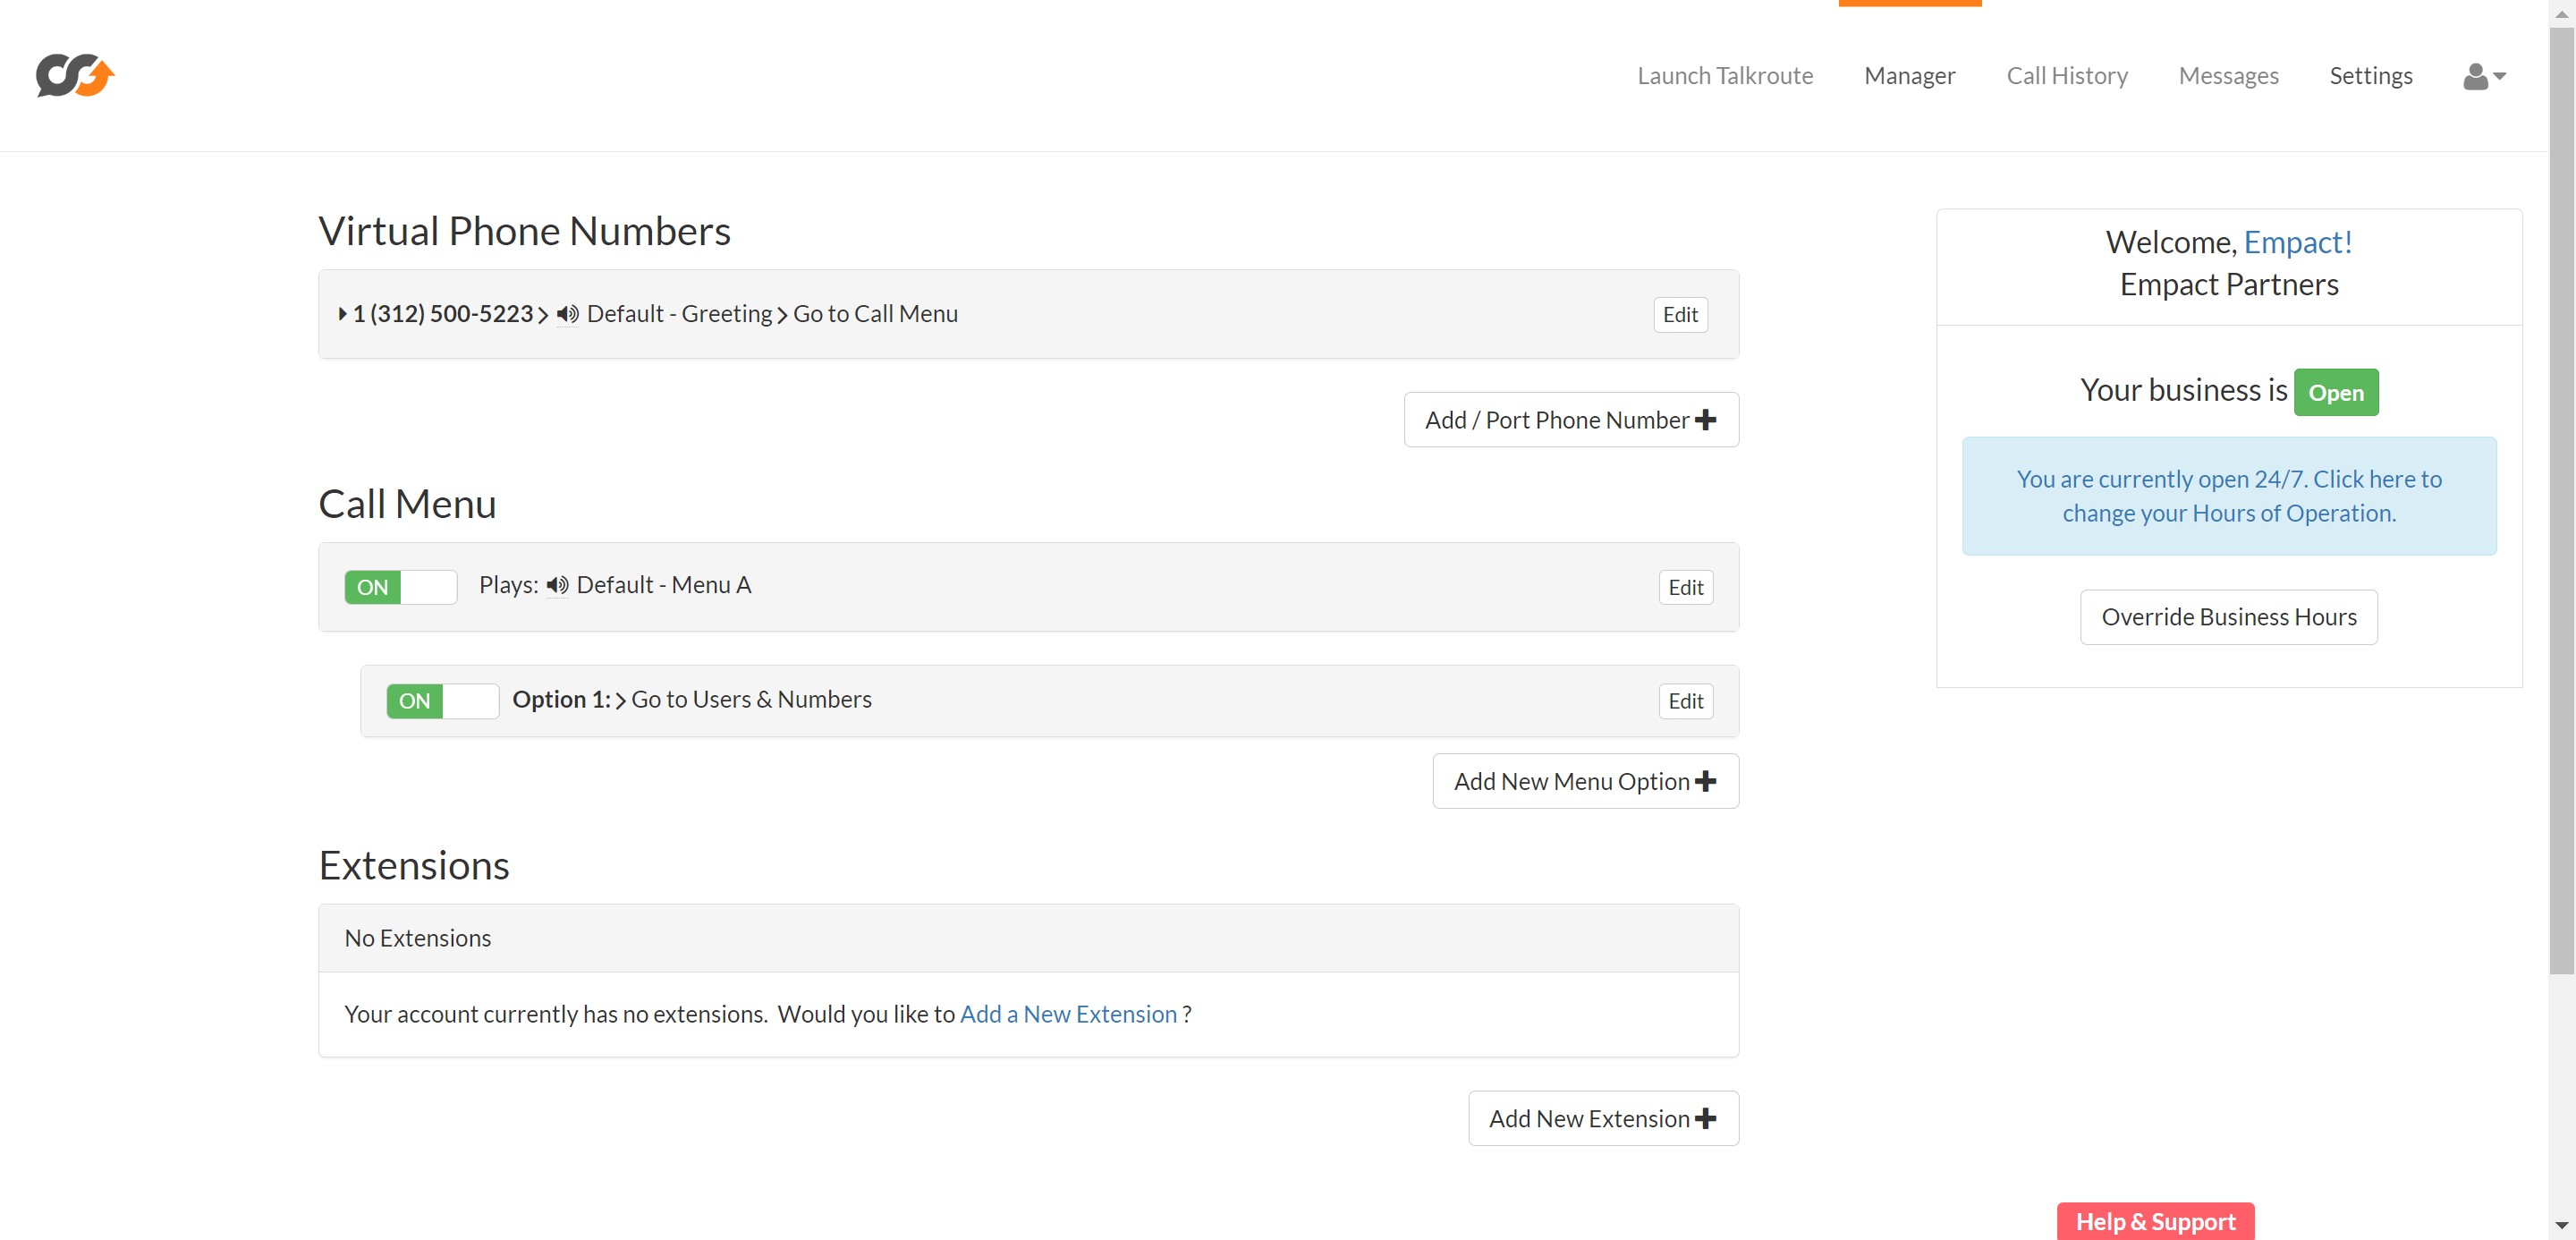Toggle the Call Menu ON switch
The image size is (2576, 1240).
point(400,587)
